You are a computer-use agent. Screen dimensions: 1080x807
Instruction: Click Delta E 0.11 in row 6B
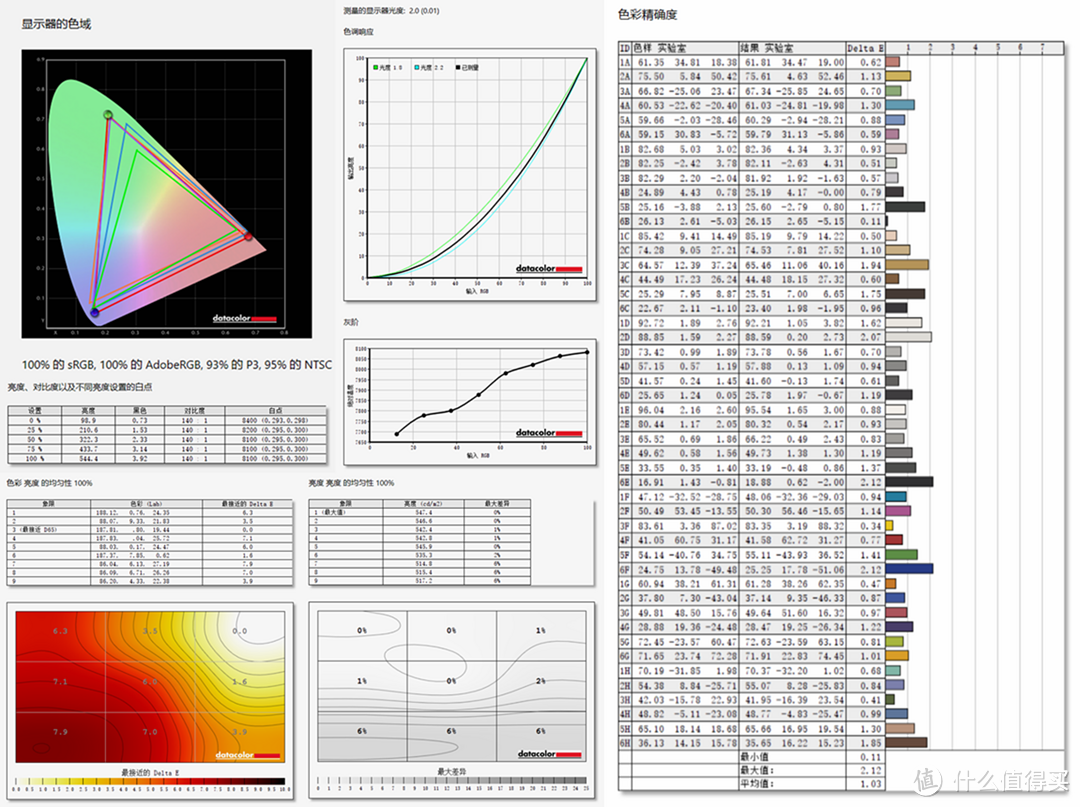(871, 221)
